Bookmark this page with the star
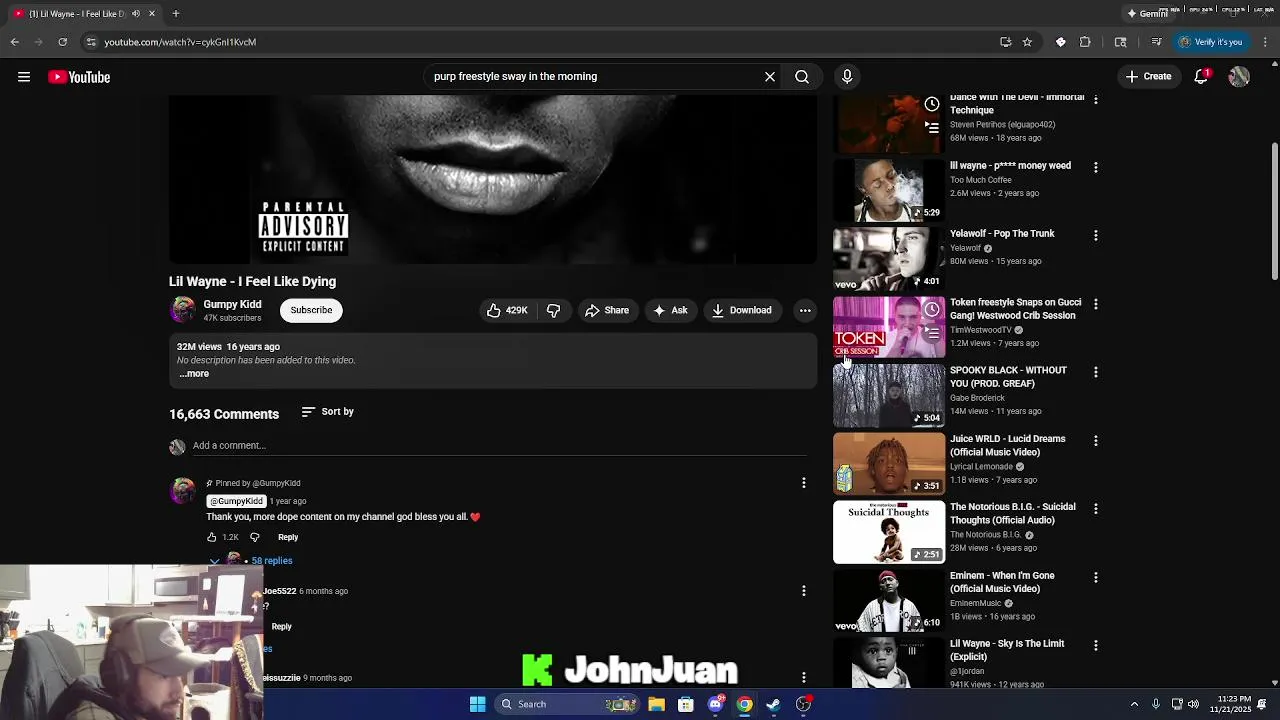Screen dimensions: 1280x720 pyautogui.click(x=1027, y=42)
